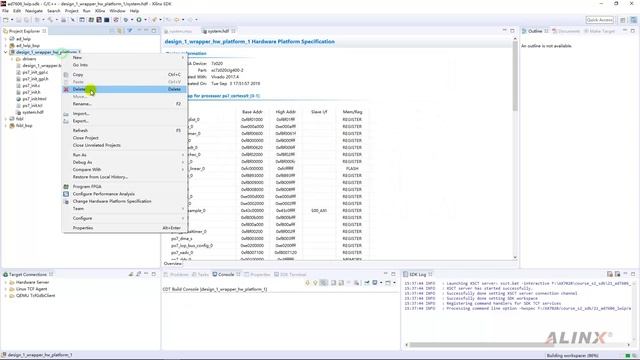The height and width of the screenshot is (360, 640).
Task: Expand the fsbl_bsp project node
Action: click(x=6, y=126)
